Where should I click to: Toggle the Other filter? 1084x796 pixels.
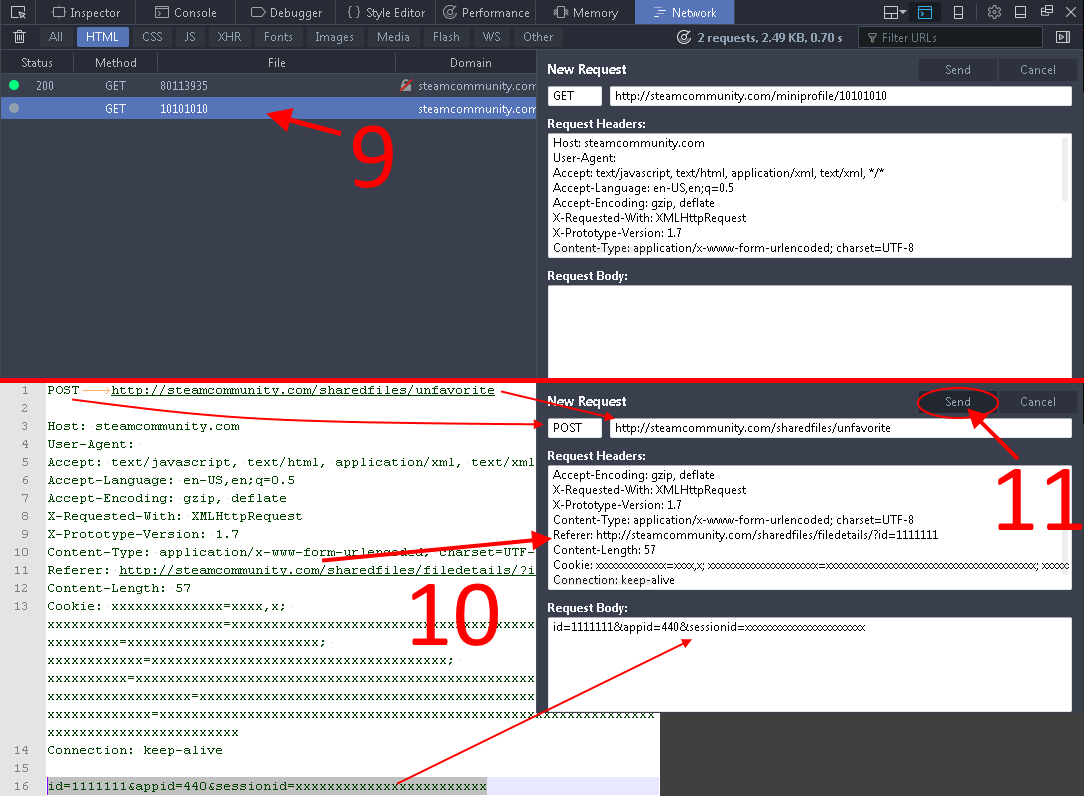(x=538, y=37)
